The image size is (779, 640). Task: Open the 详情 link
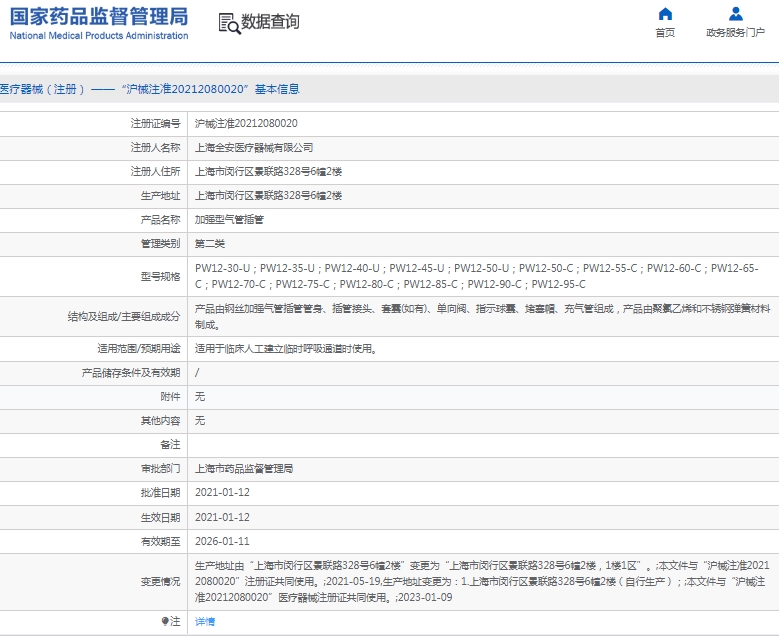coord(205,622)
